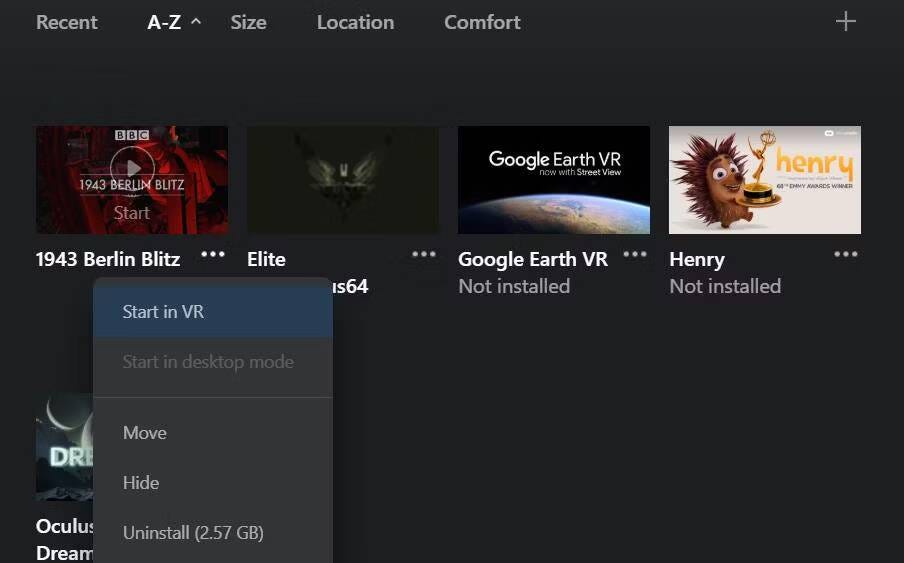The width and height of the screenshot is (904, 563).
Task: Select Hide in the context menu
Action: point(213,483)
